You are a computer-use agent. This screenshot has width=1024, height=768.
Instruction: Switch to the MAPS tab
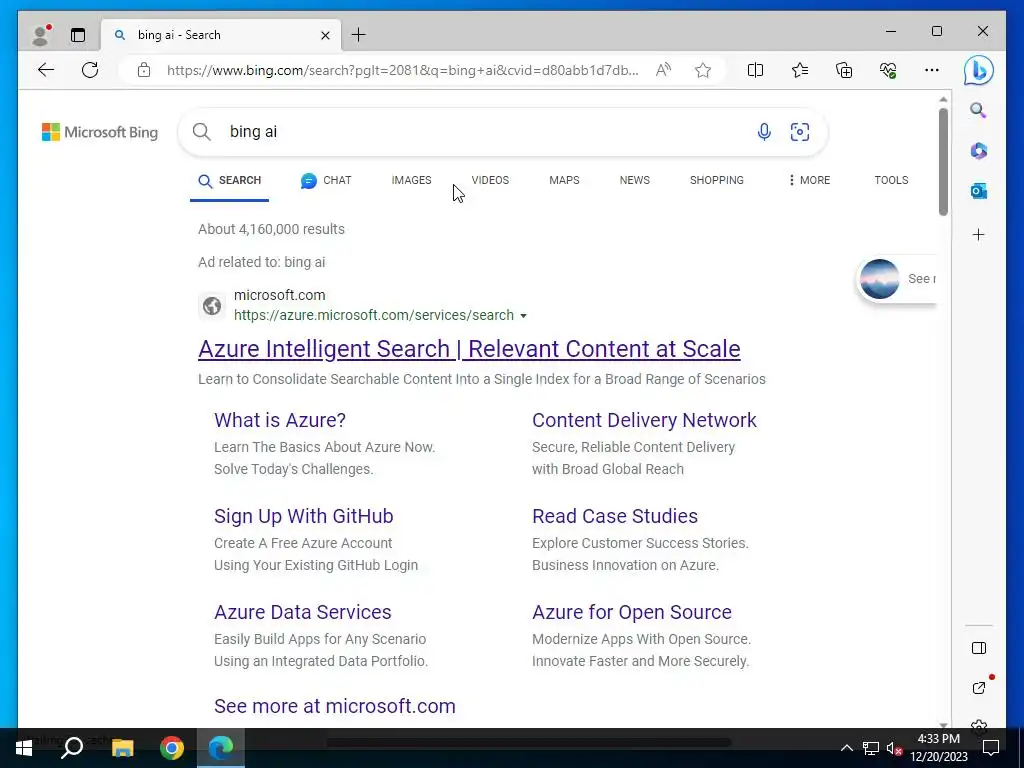click(x=564, y=180)
